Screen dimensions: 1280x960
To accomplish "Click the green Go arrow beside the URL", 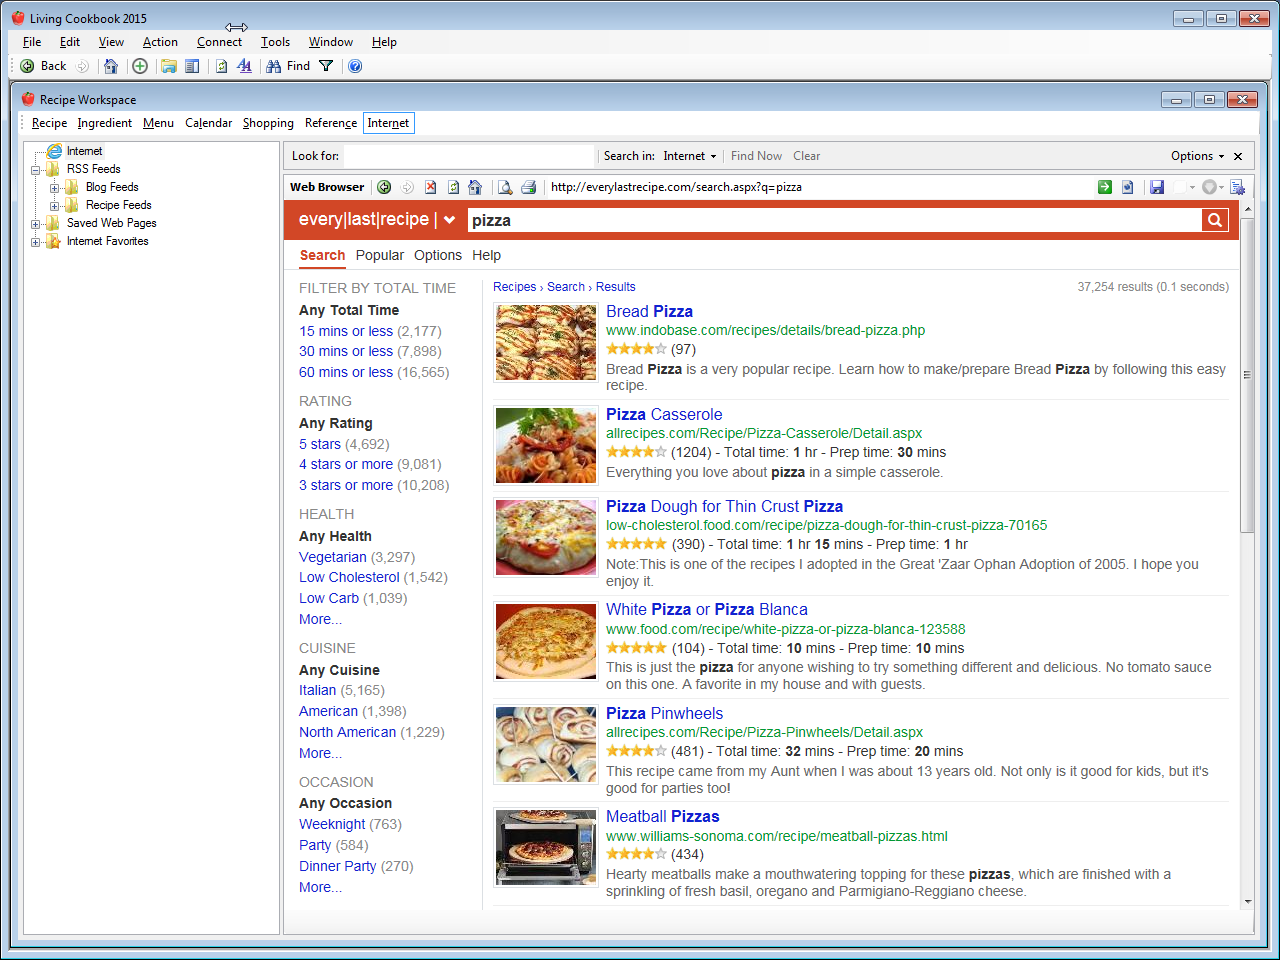I will click(1105, 187).
